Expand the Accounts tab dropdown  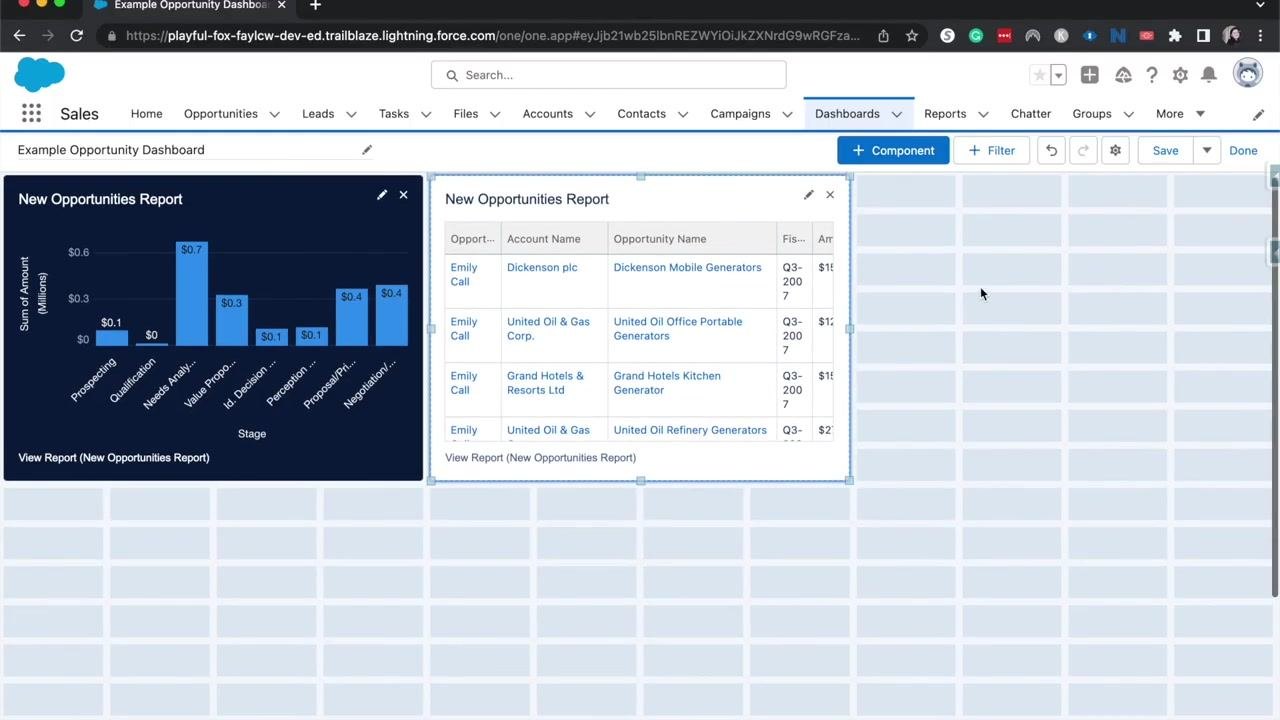(x=590, y=114)
